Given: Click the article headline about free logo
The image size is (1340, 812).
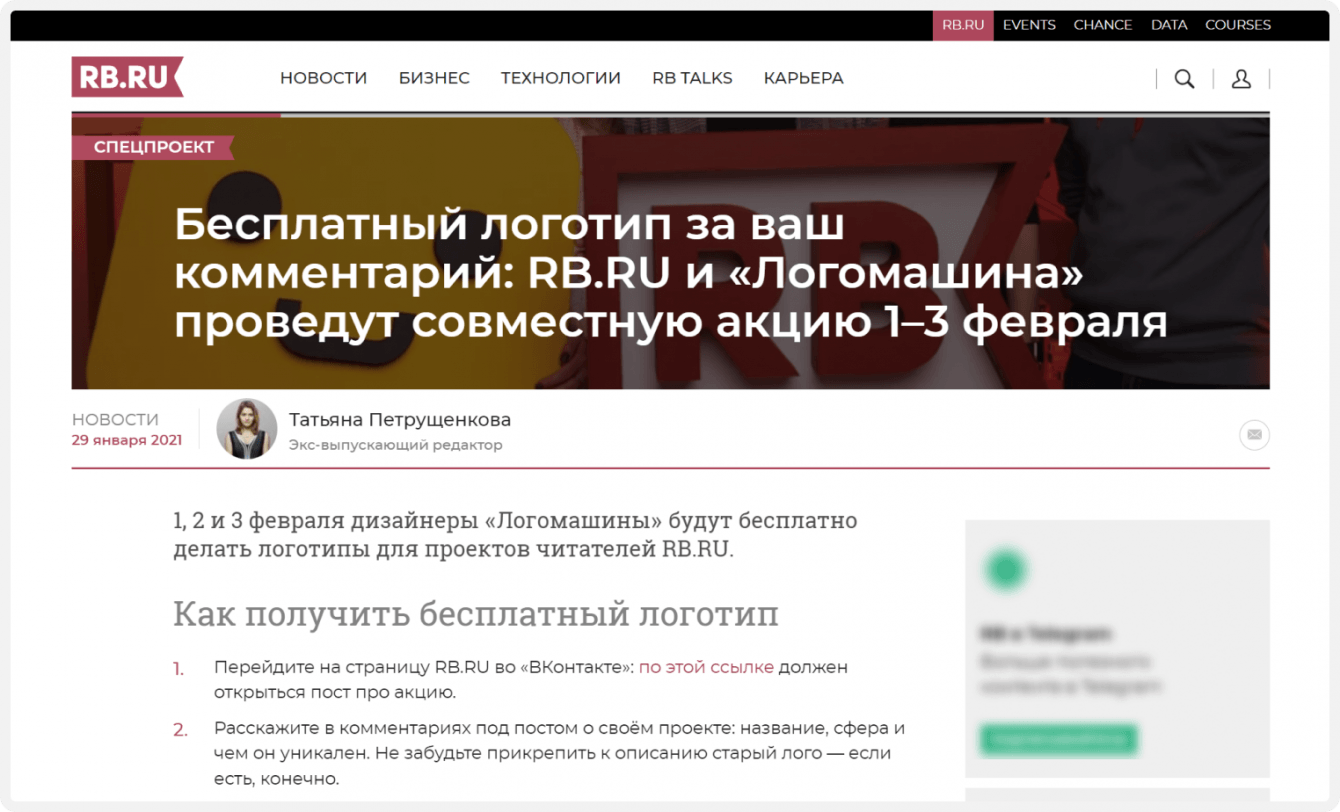Looking at the screenshot, I should click(x=671, y=273).
